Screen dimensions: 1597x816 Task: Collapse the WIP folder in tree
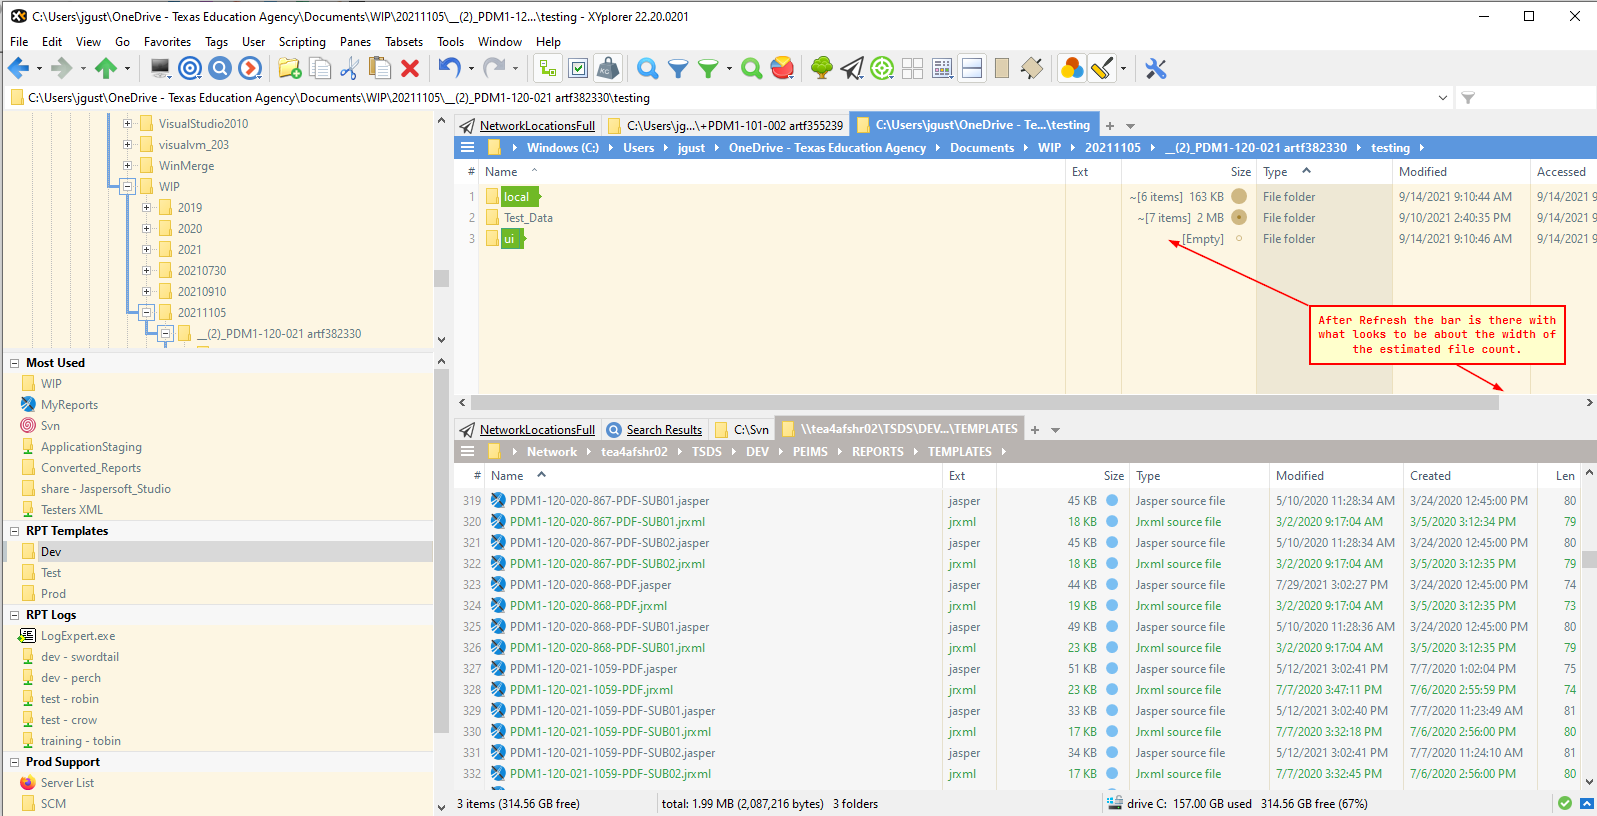tap(128, 186)
